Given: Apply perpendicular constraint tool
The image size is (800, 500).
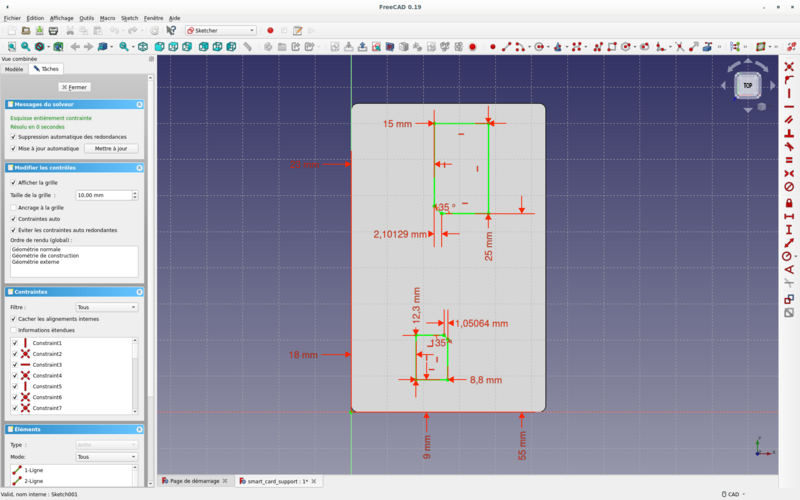Looking at the screenshot, I should point(789,133).
